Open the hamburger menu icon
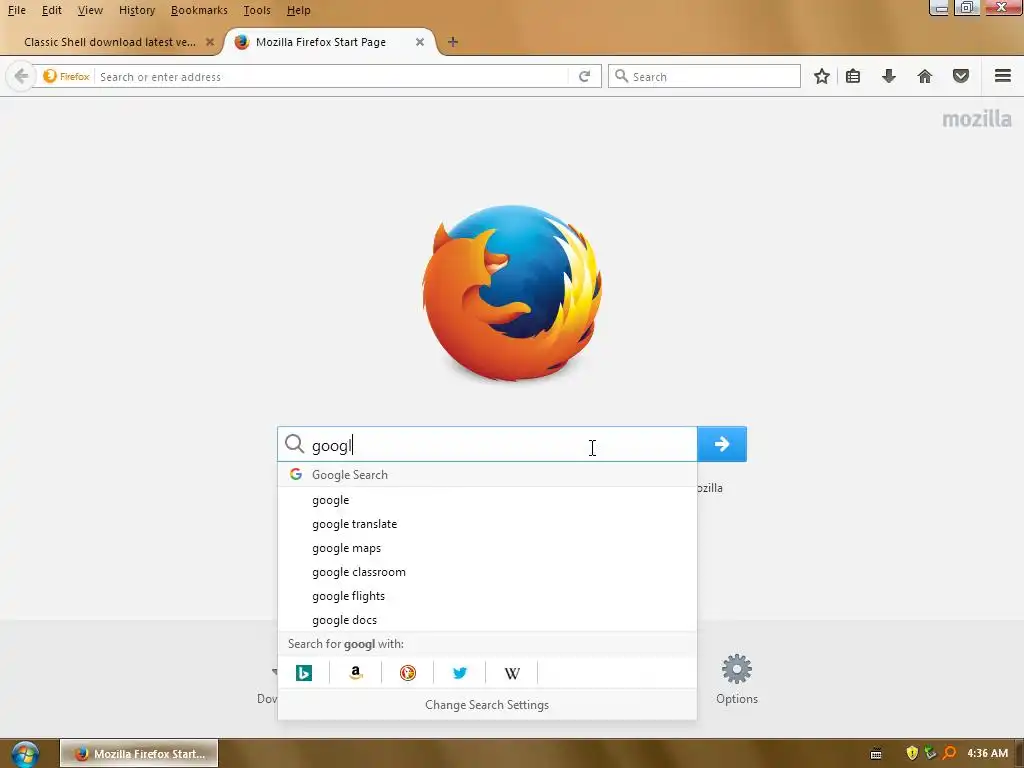 point(1003,76)
